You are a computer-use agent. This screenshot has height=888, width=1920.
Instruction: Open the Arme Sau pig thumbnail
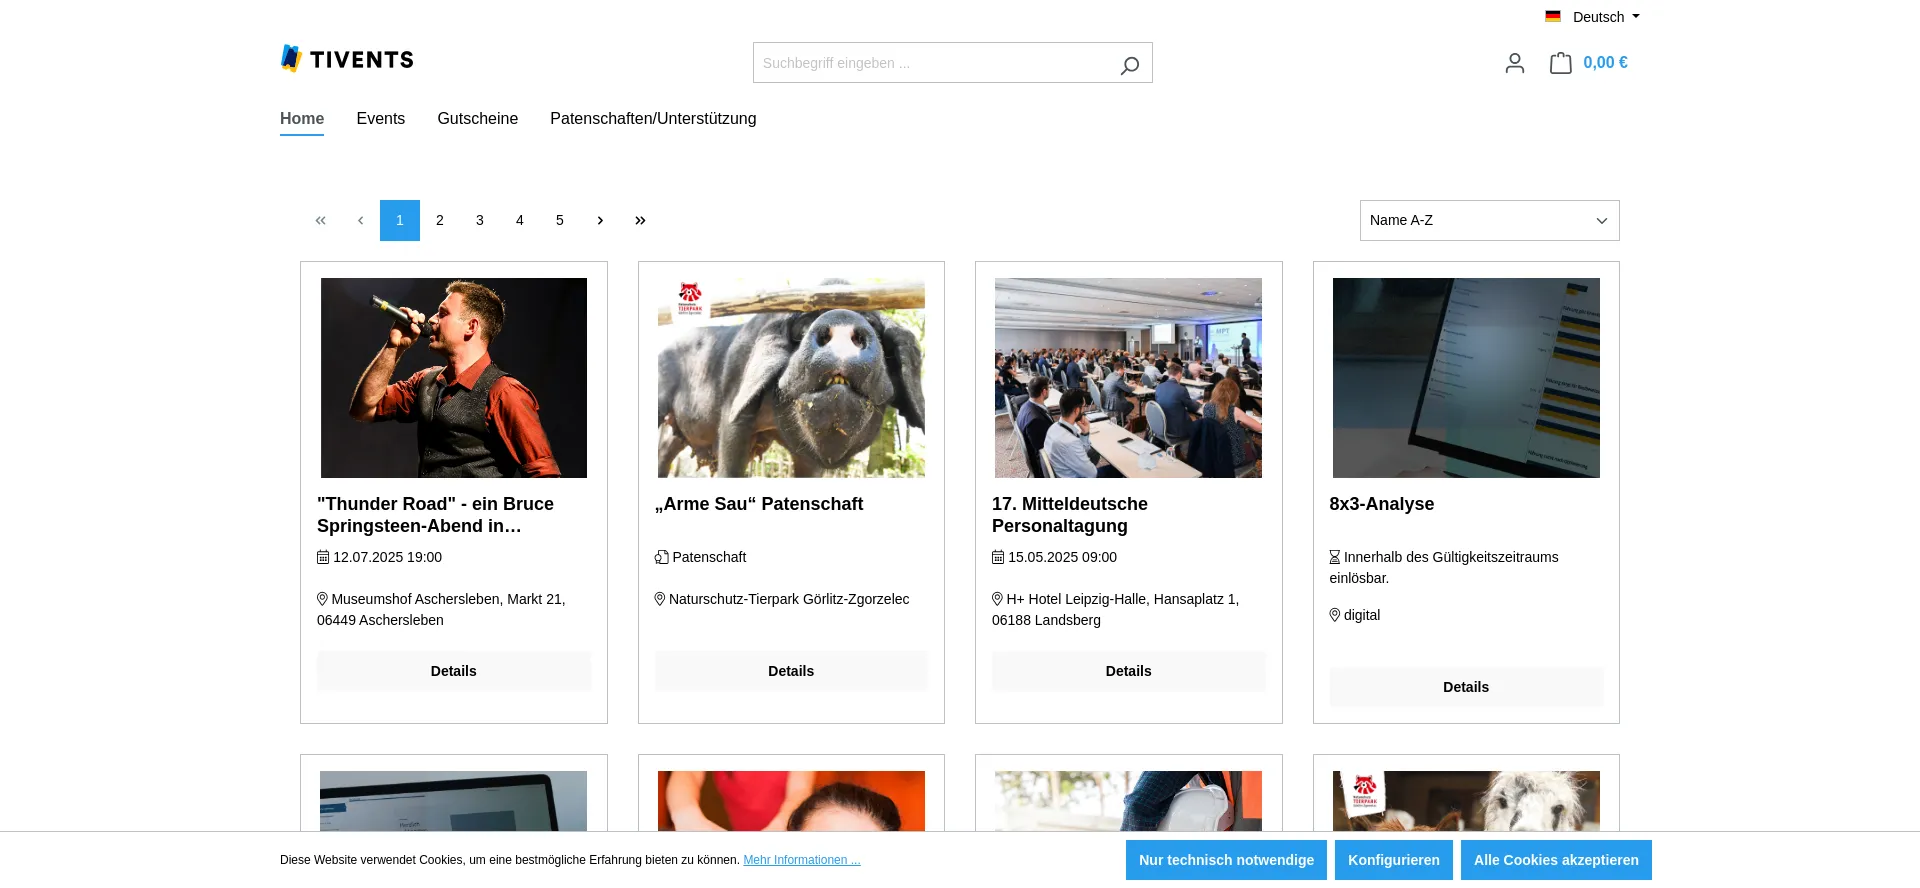point(791,378)
